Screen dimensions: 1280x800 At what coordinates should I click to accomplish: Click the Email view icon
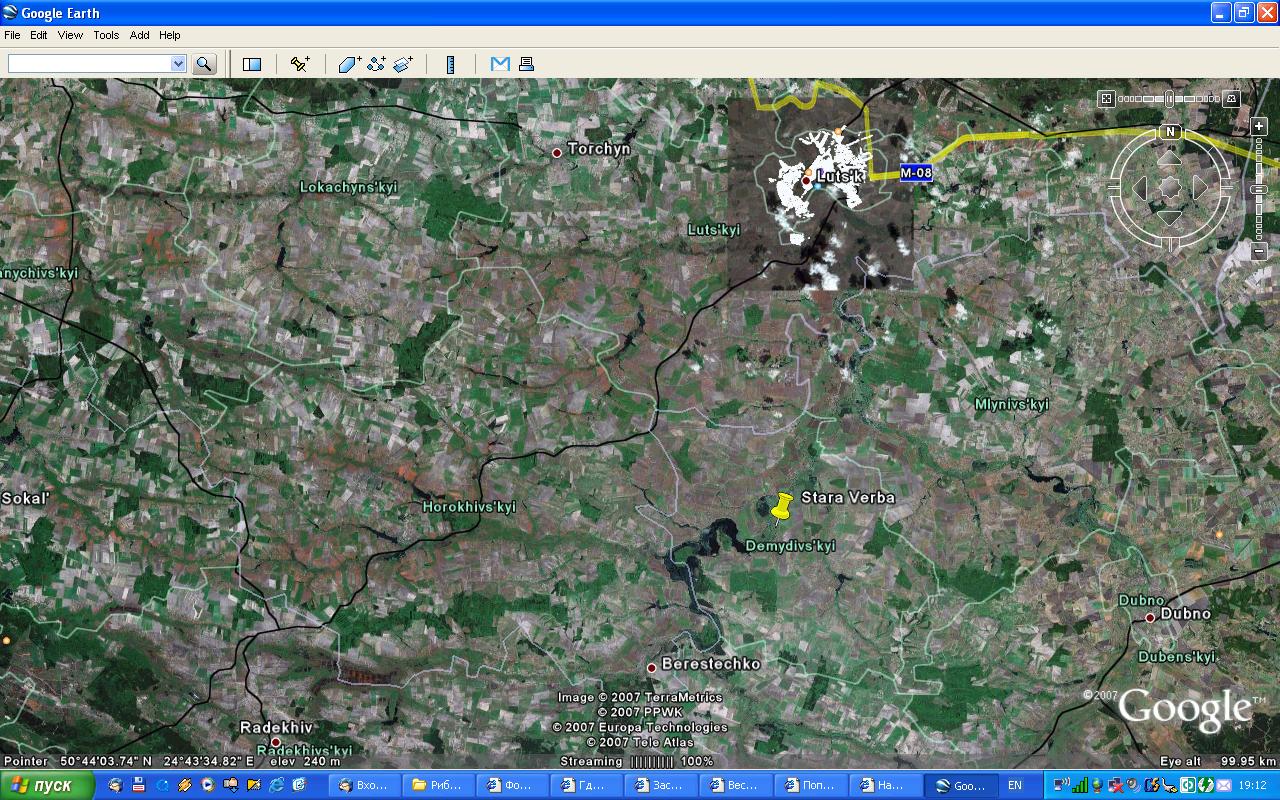tap(500, 64)
